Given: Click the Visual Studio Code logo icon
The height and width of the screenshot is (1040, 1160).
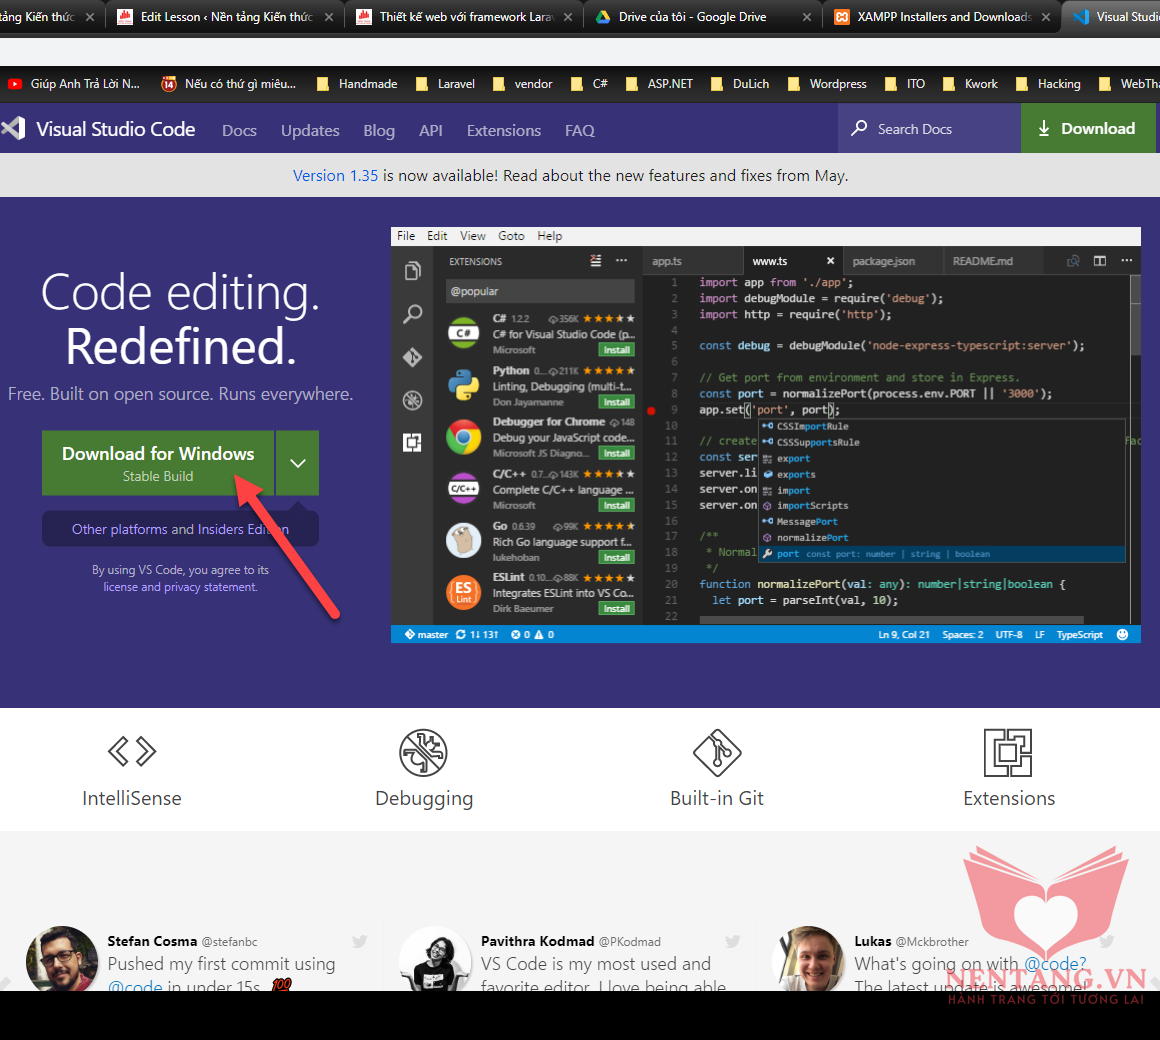Looking at the screenshot, I should (13, 128).
